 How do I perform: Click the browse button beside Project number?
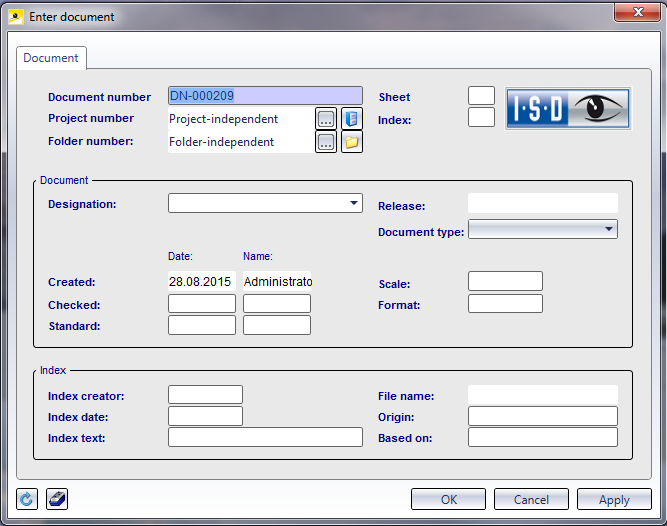click(x=326, y=119)
